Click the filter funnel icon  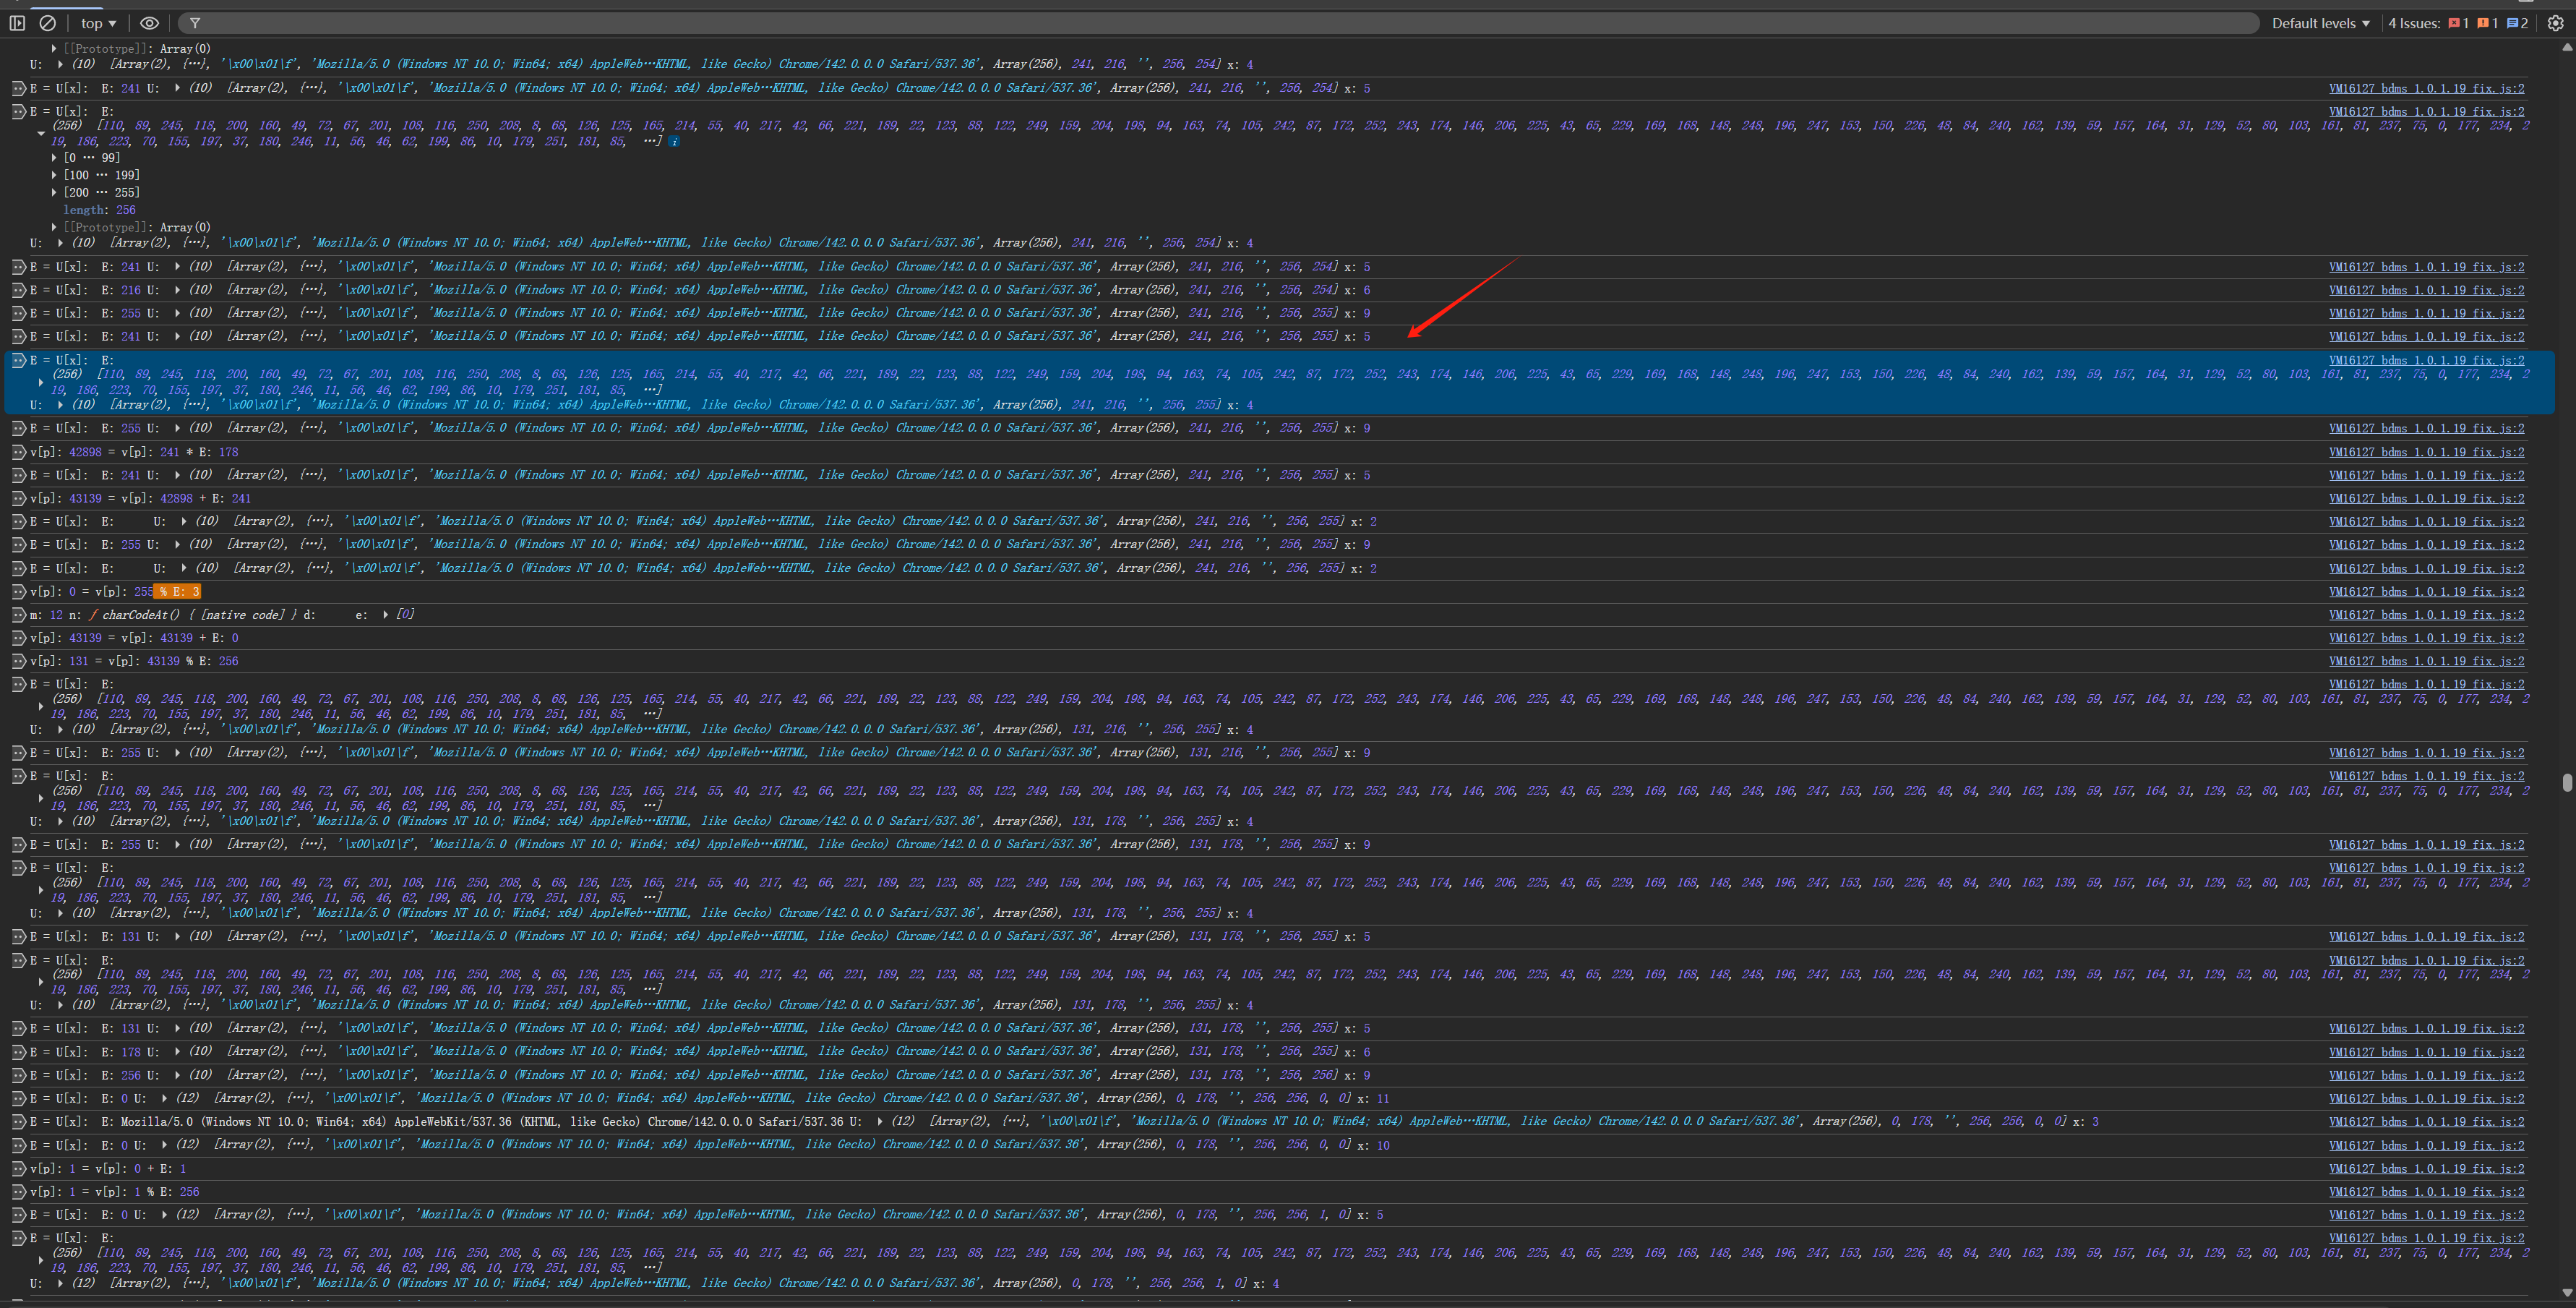(195, 23)
